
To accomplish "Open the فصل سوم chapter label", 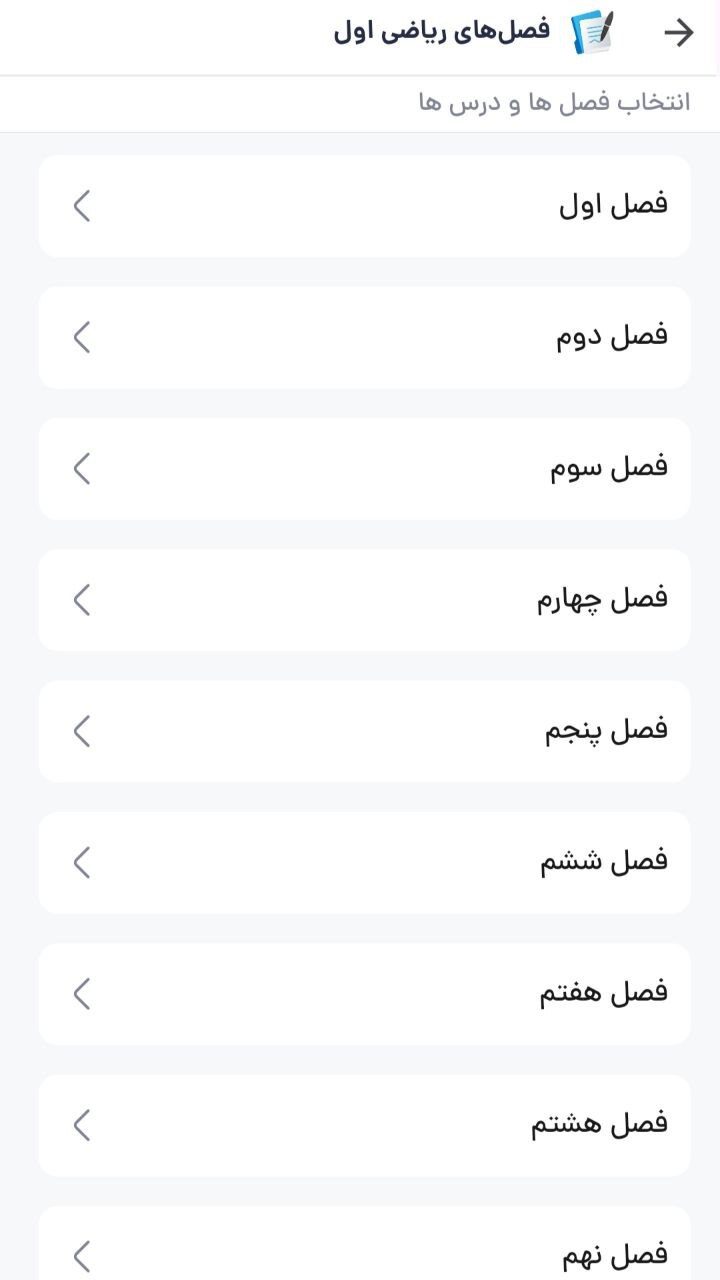I will pyautogui.click(x=608, y=468).
